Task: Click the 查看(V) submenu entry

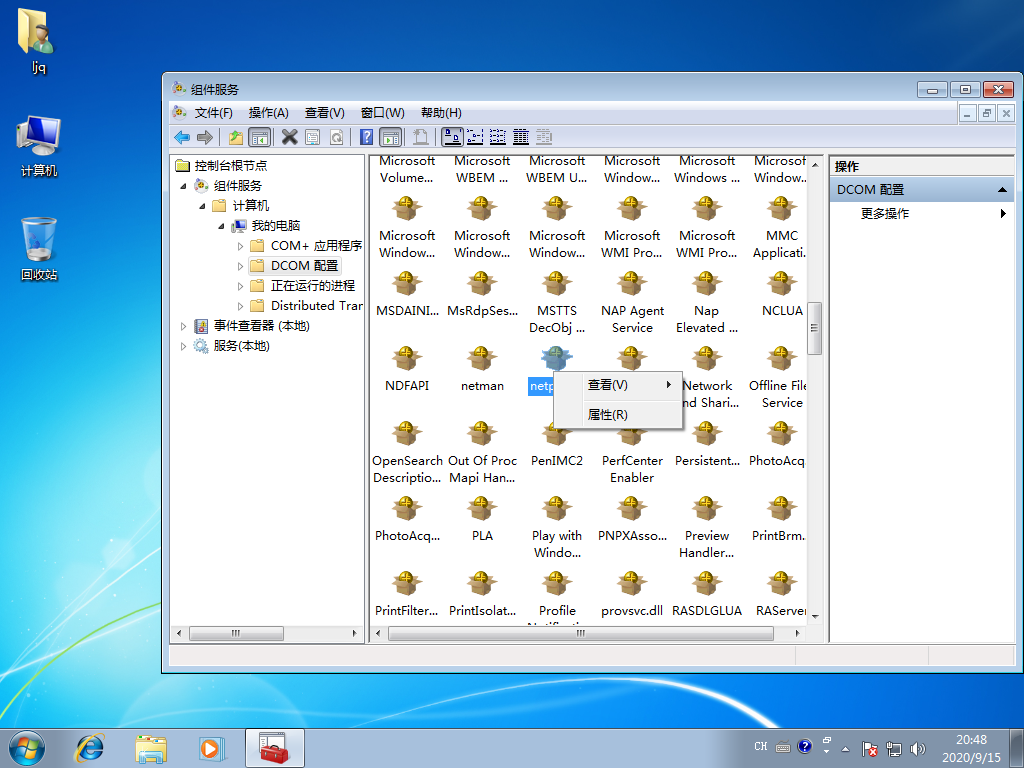Action: [x=608, y=385]
